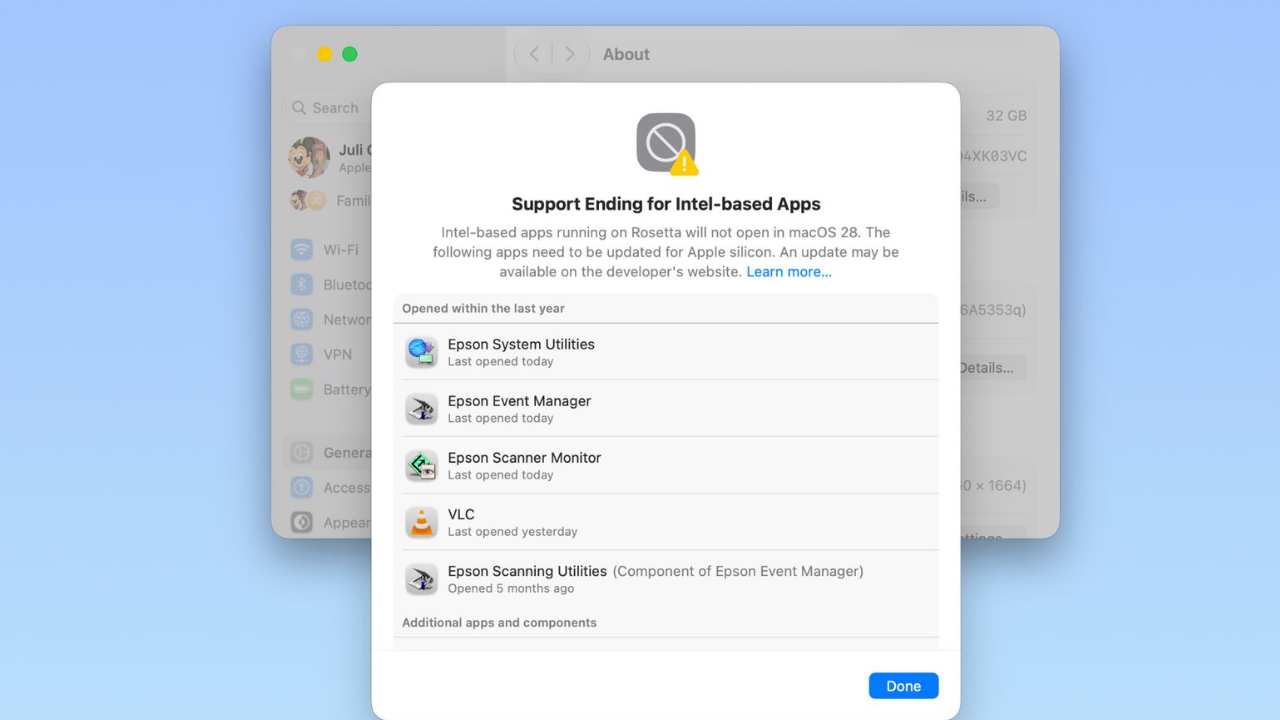Click the search magnifier icon in sidebar
The width and height of the screenshot is (1280, 720).
click(x=299, y=108)
